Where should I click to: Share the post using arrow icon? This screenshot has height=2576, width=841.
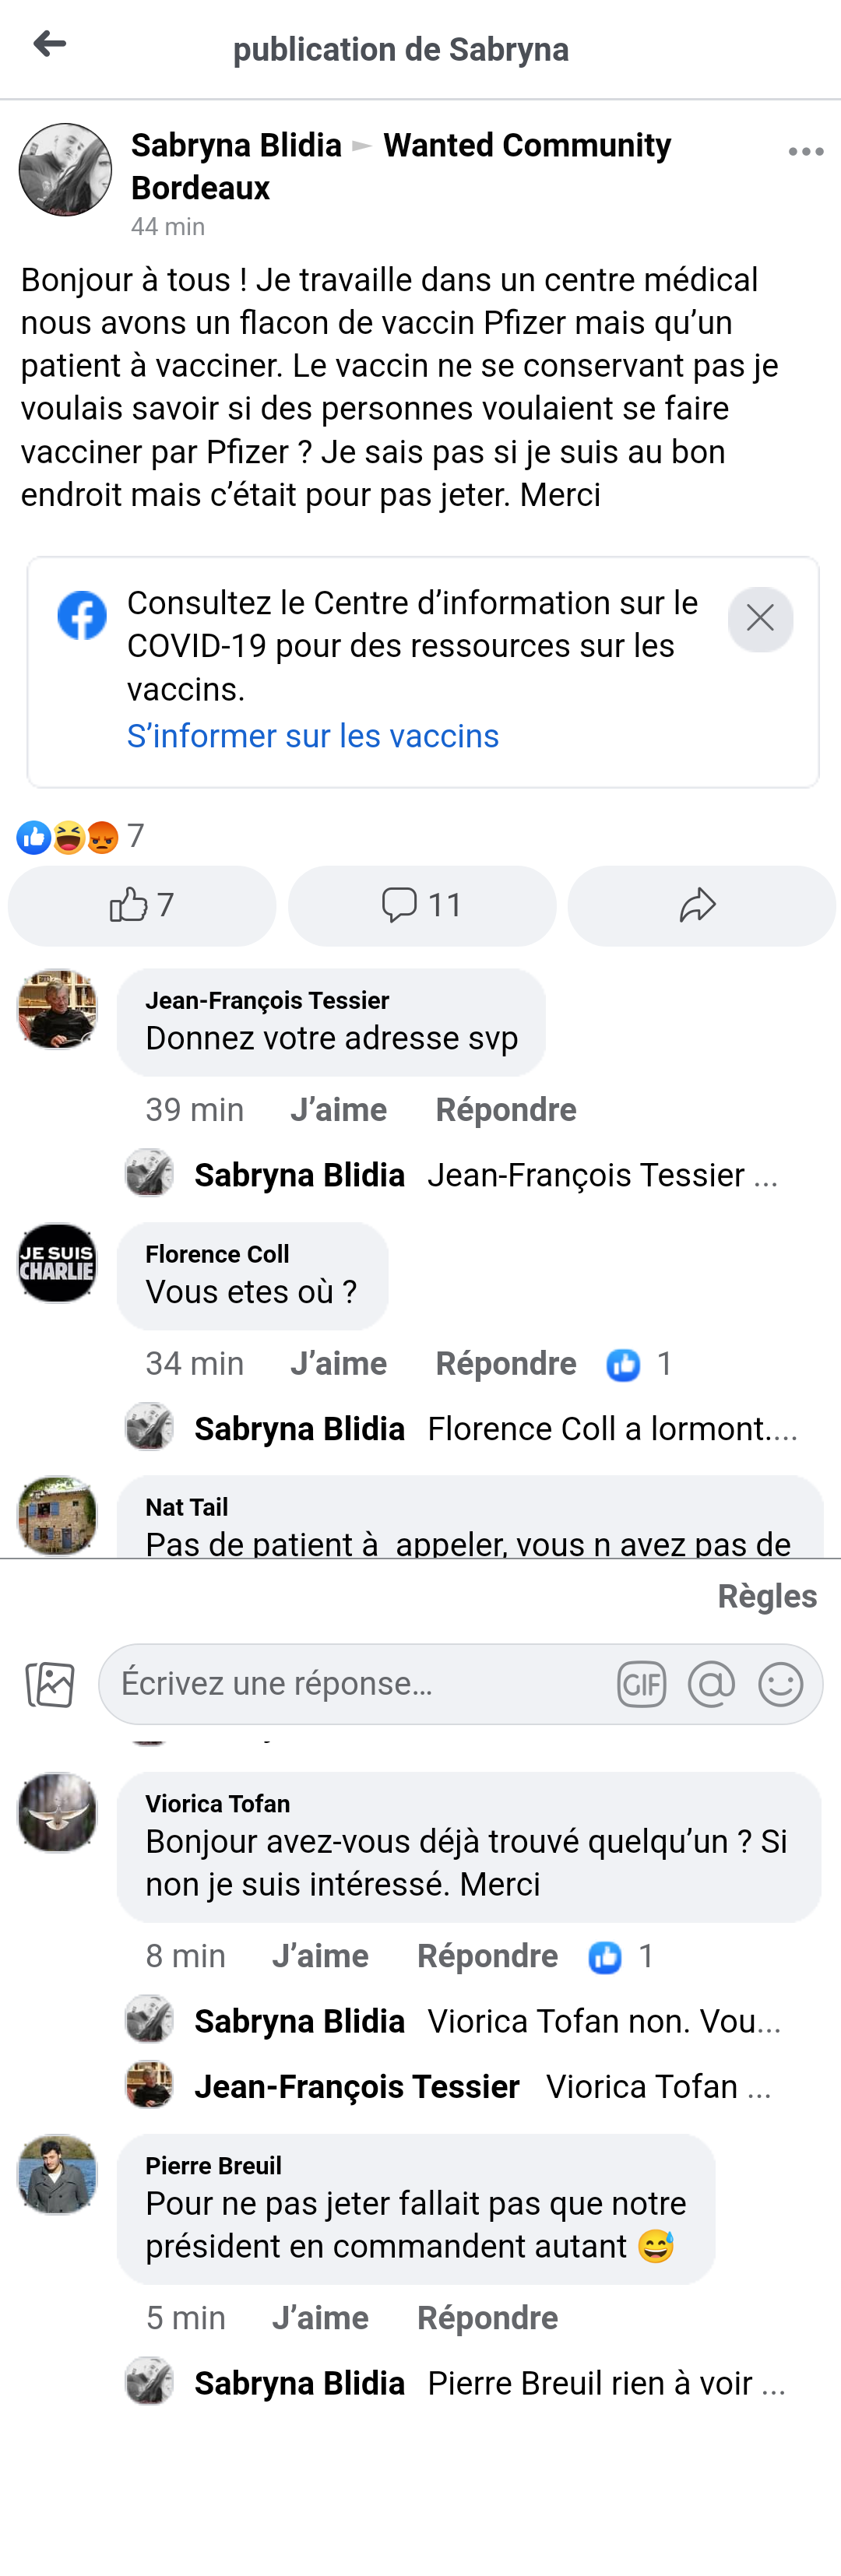(700, 906)
